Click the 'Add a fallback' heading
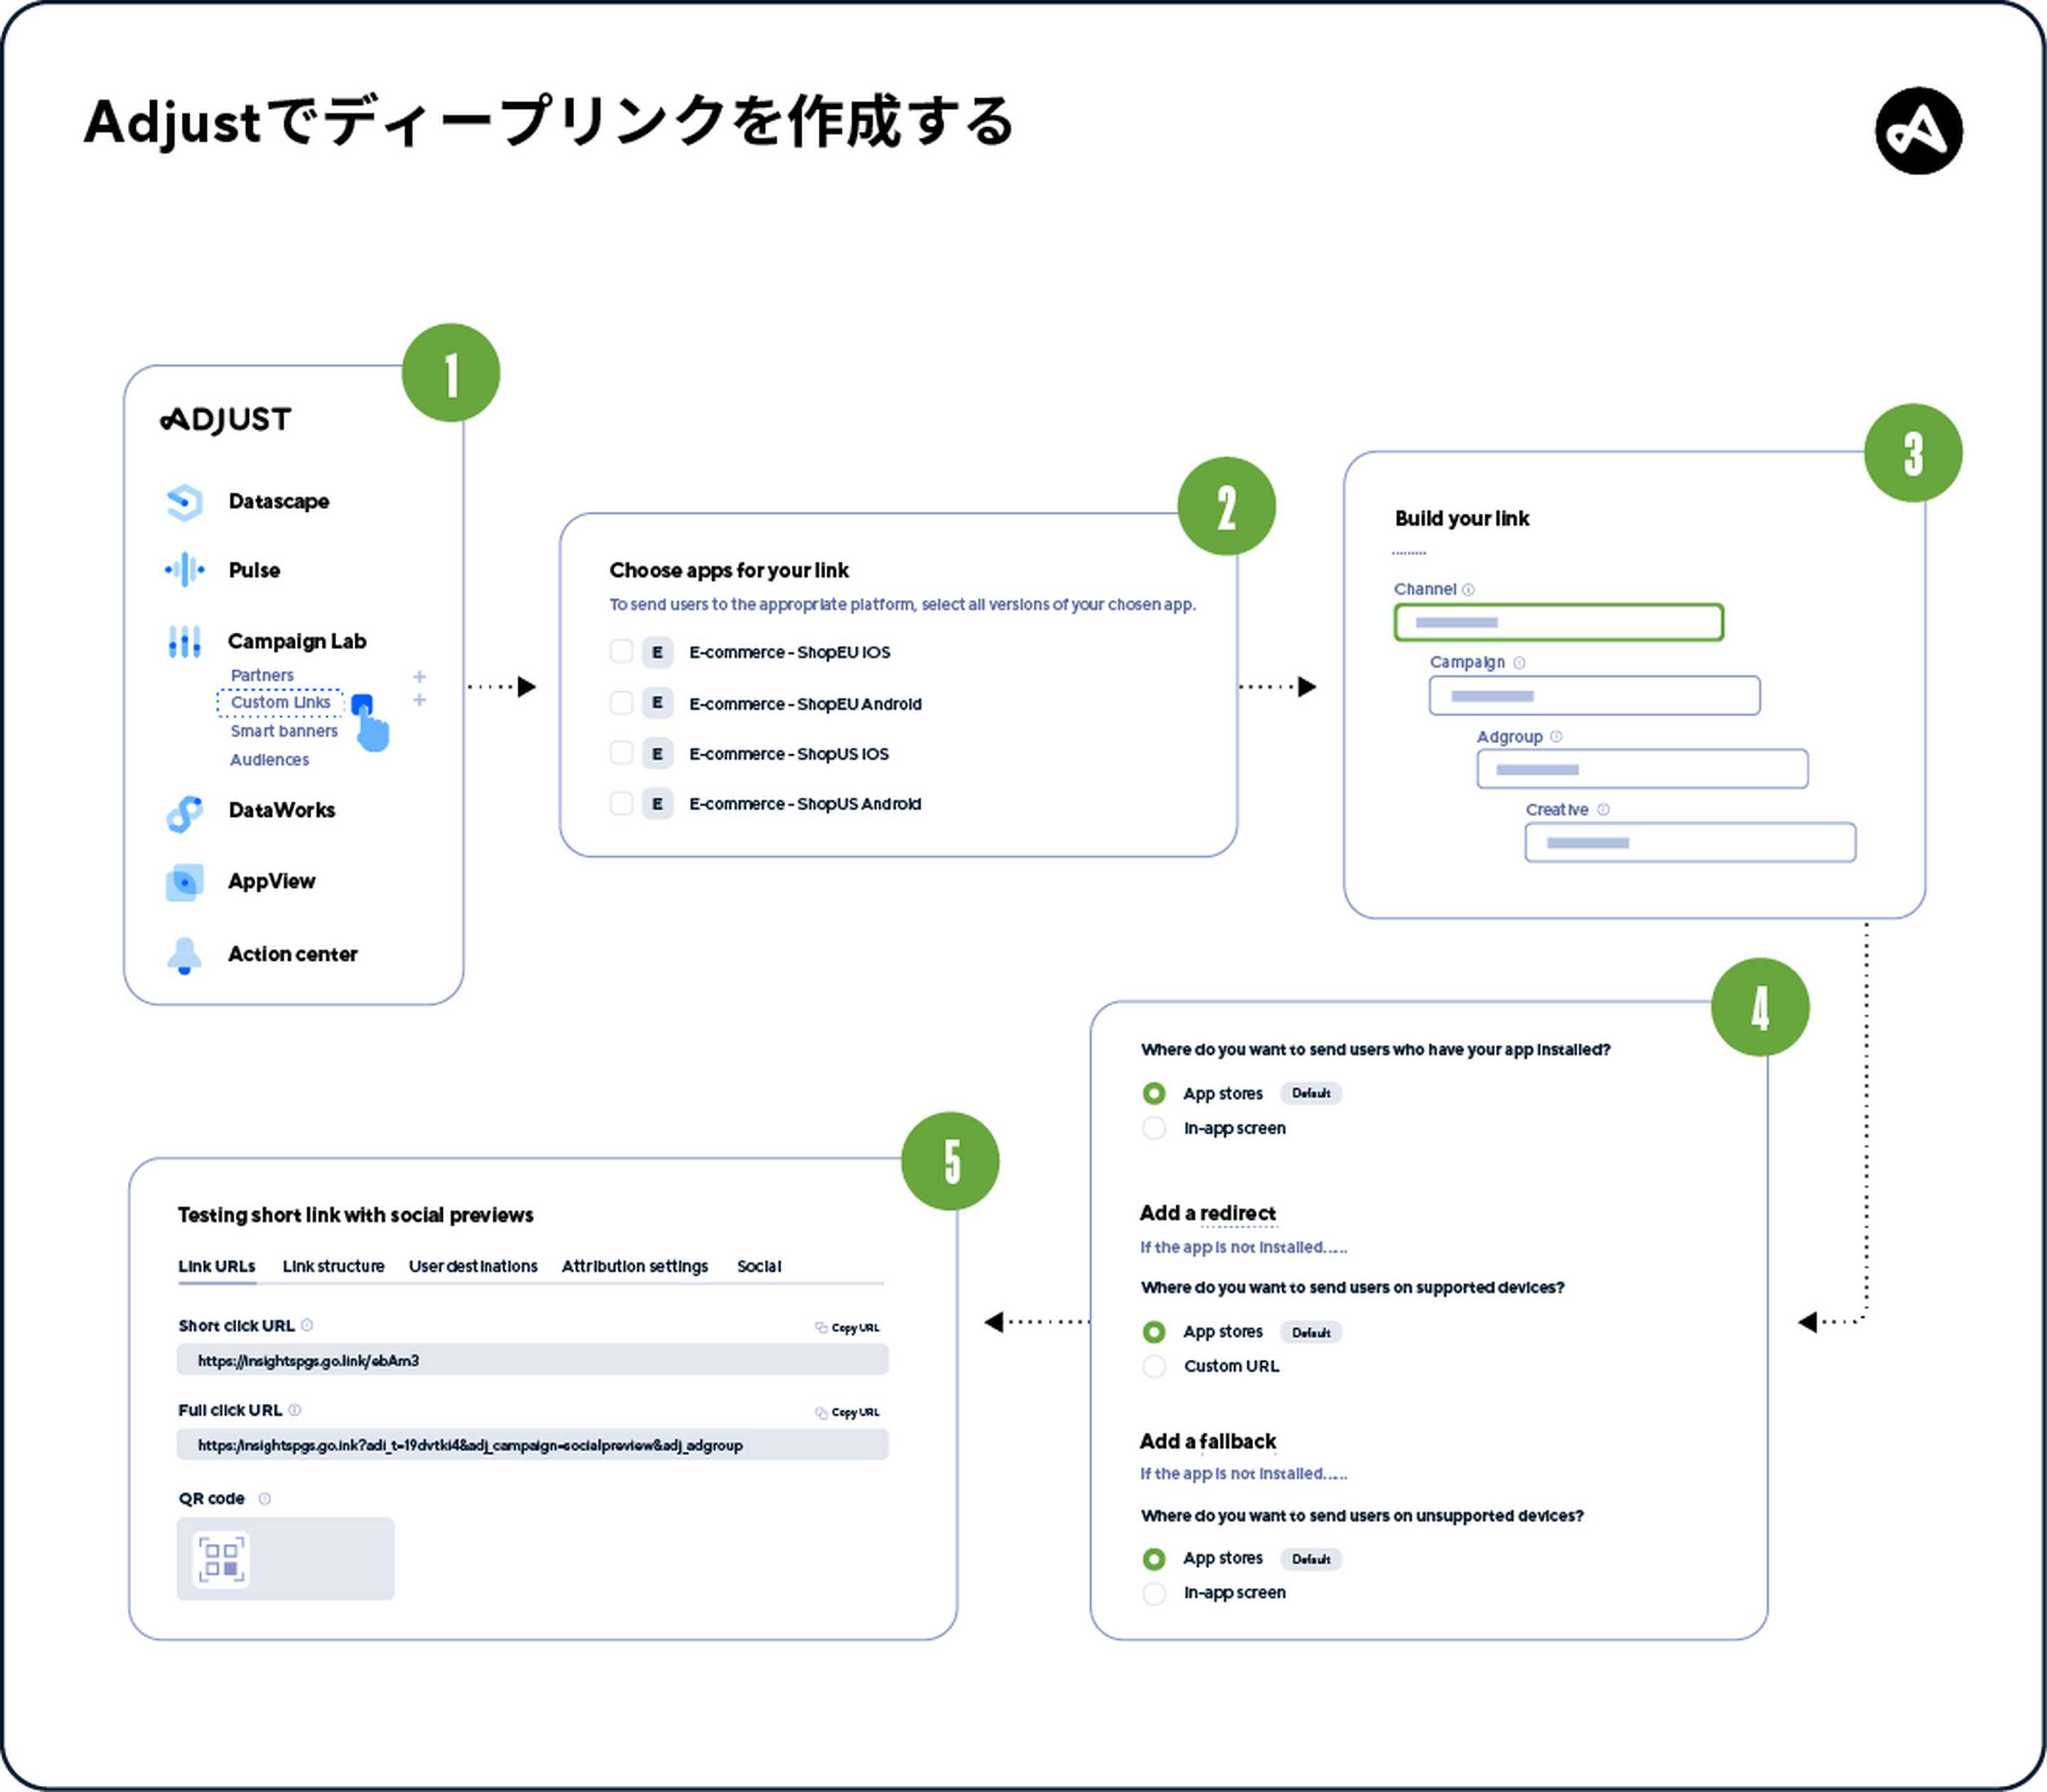The height and width of the screenshot is (1792, 2047). pos(1208,1441)
